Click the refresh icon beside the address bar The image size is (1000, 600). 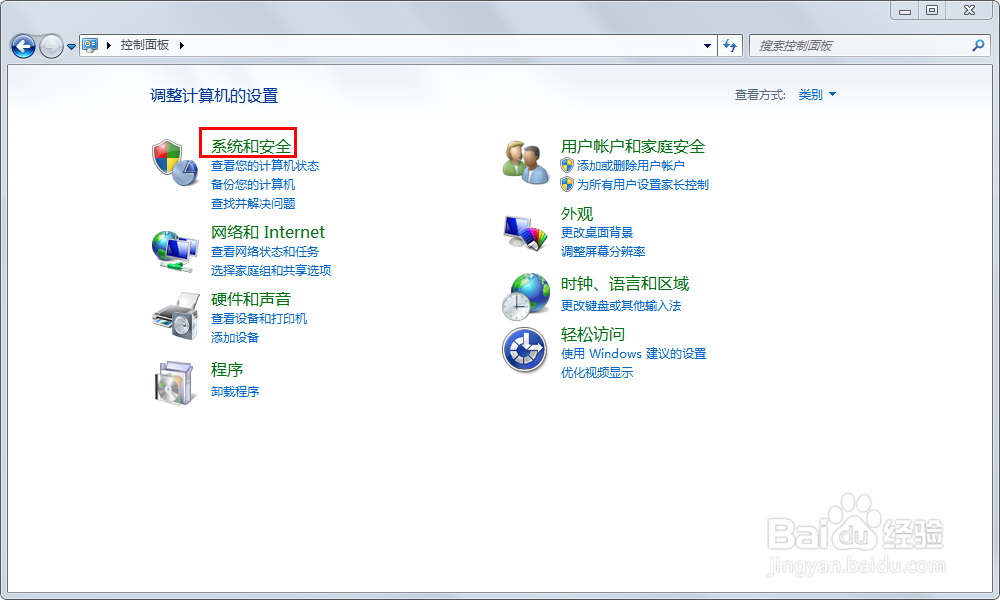click(729, 45)
